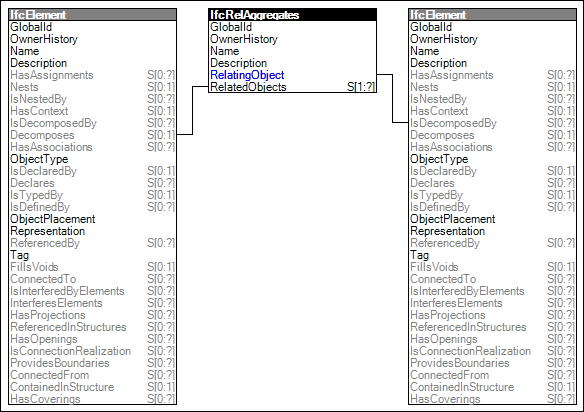Select GlobalId in the left IfcElement
Image resolution: width=584 pixels, height=412 pixels.
[92, 27]
